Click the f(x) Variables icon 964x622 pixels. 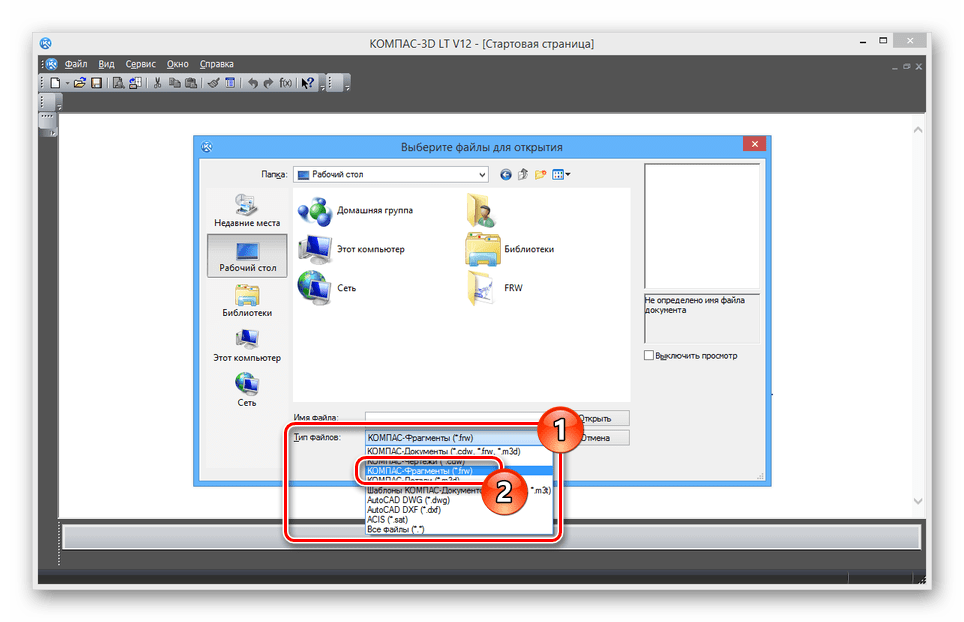(x=286, y=83)
